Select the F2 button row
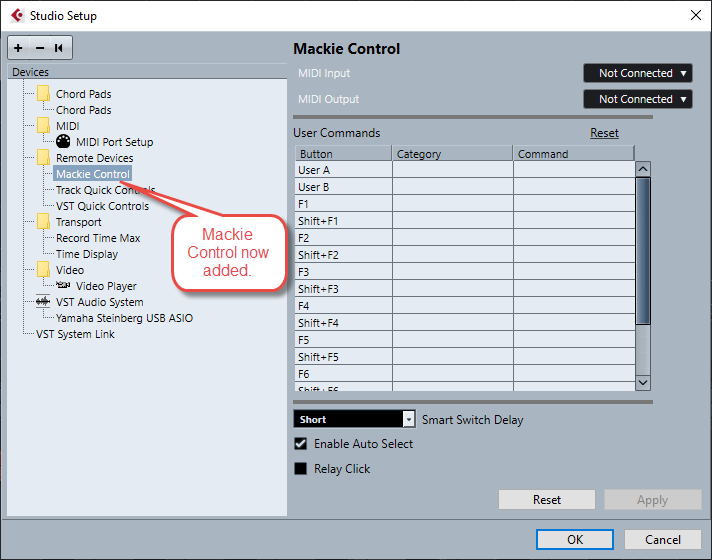Viewport: 712px width, 560px height. click(465, 238)
